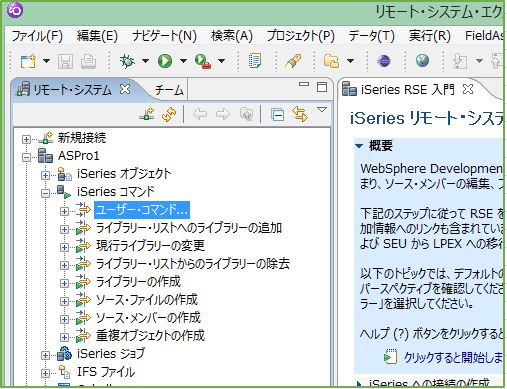Close the リモート・システム view tab
The width and height of the screenshot is (507, 389).
pyautogui.click(x=125, y=89)
